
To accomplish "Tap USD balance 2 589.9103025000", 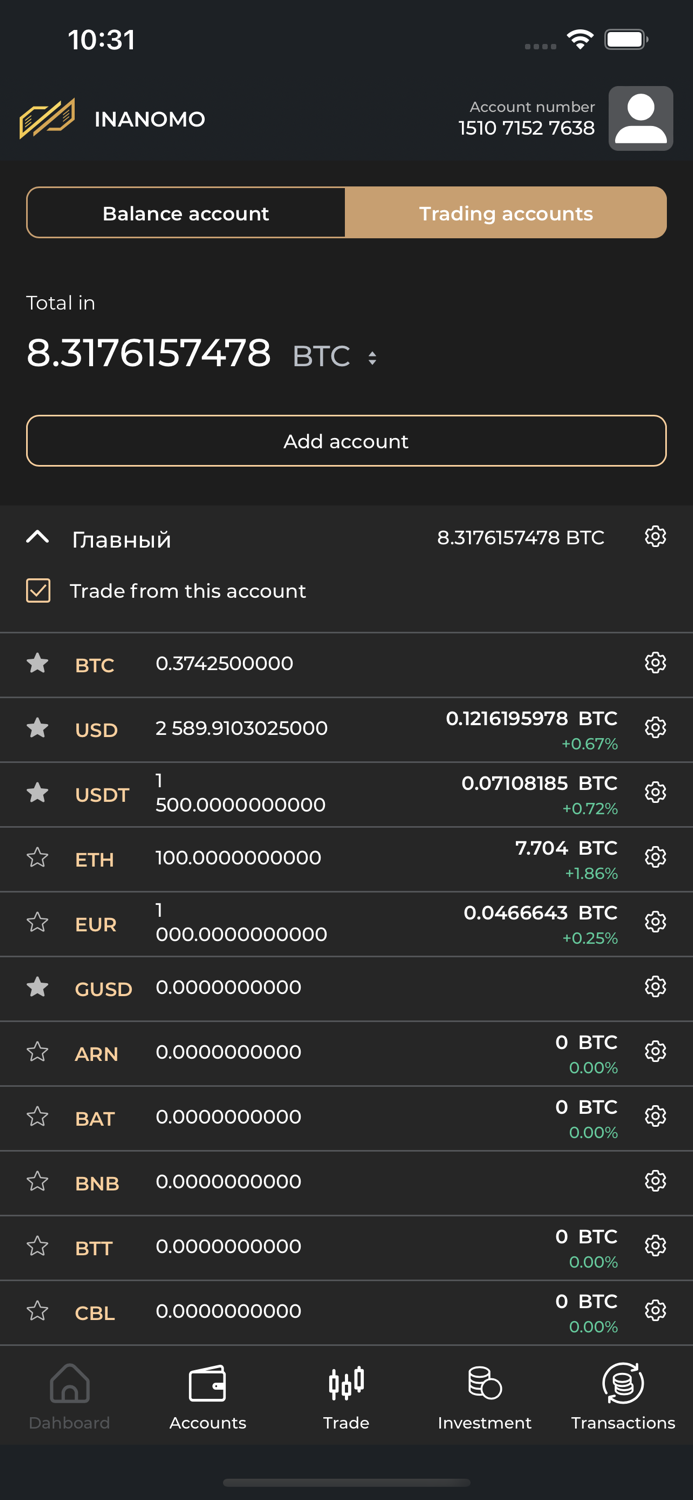I will [241, 728].
